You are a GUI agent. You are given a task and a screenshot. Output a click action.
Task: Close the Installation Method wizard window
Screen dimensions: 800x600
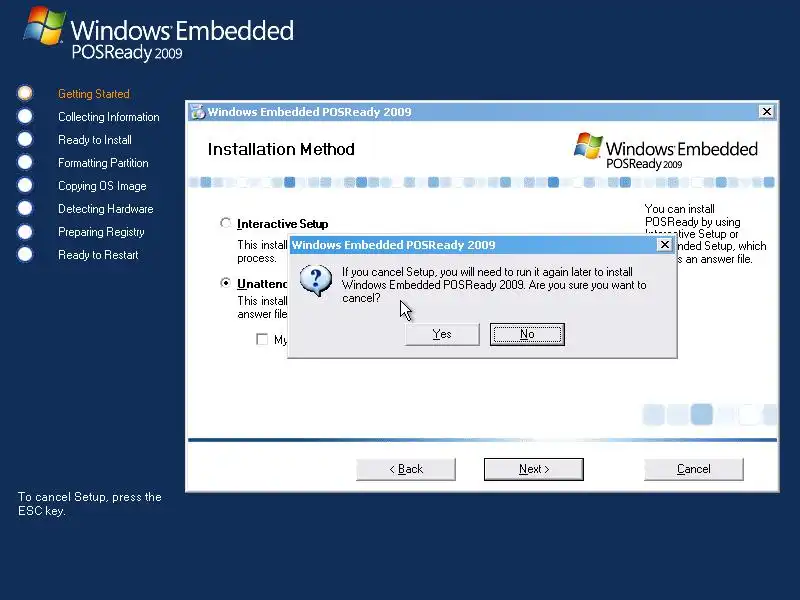click(x=766, y=111)
